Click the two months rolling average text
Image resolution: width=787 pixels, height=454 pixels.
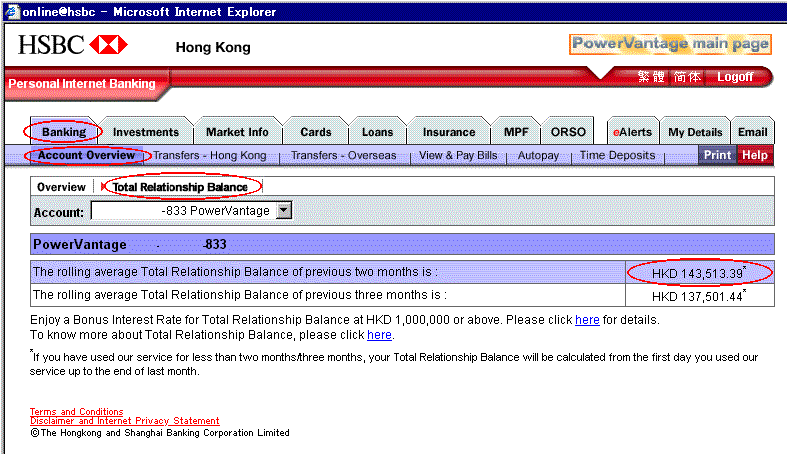click(x=235, y=272)
